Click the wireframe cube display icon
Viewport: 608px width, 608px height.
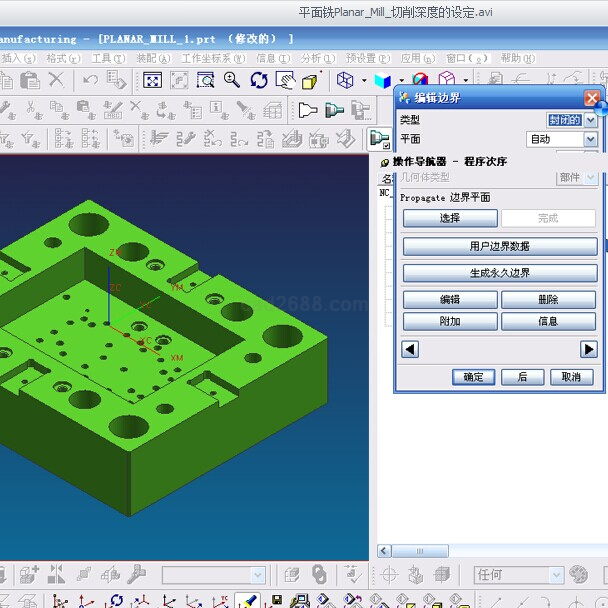(x=345, y=81)
